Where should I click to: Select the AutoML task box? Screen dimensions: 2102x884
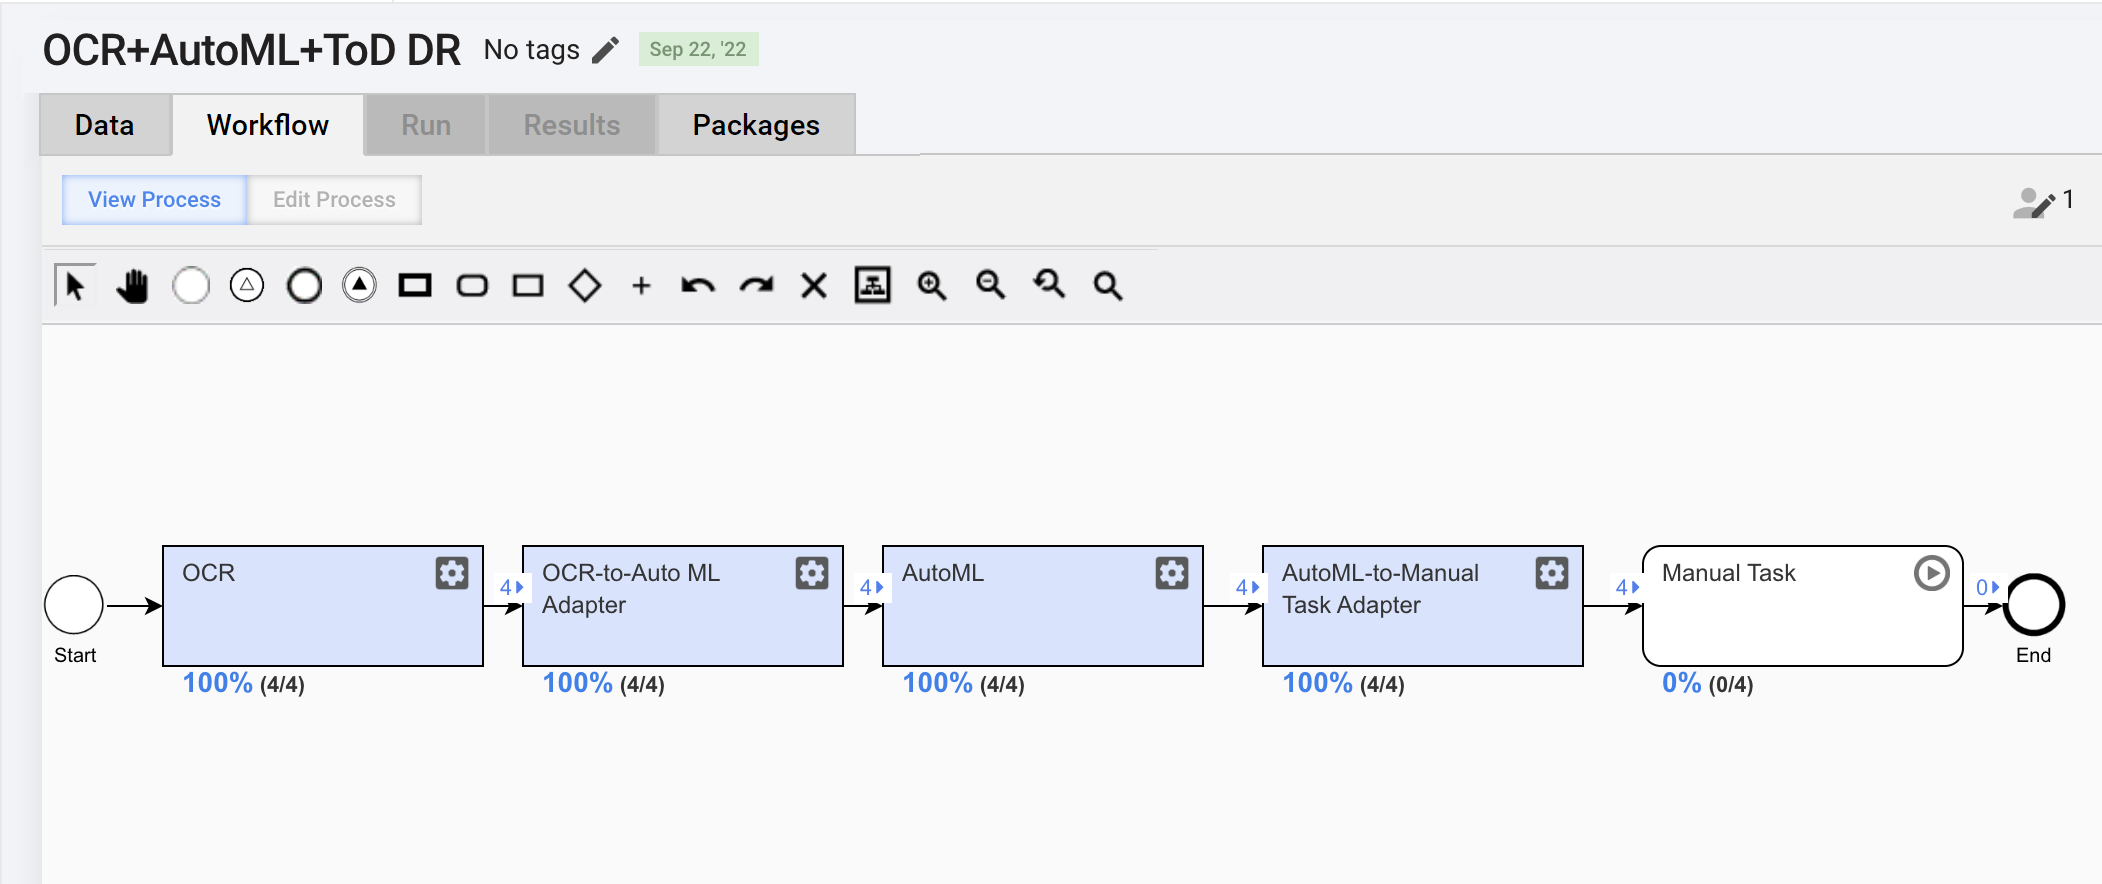point(1043,606)
